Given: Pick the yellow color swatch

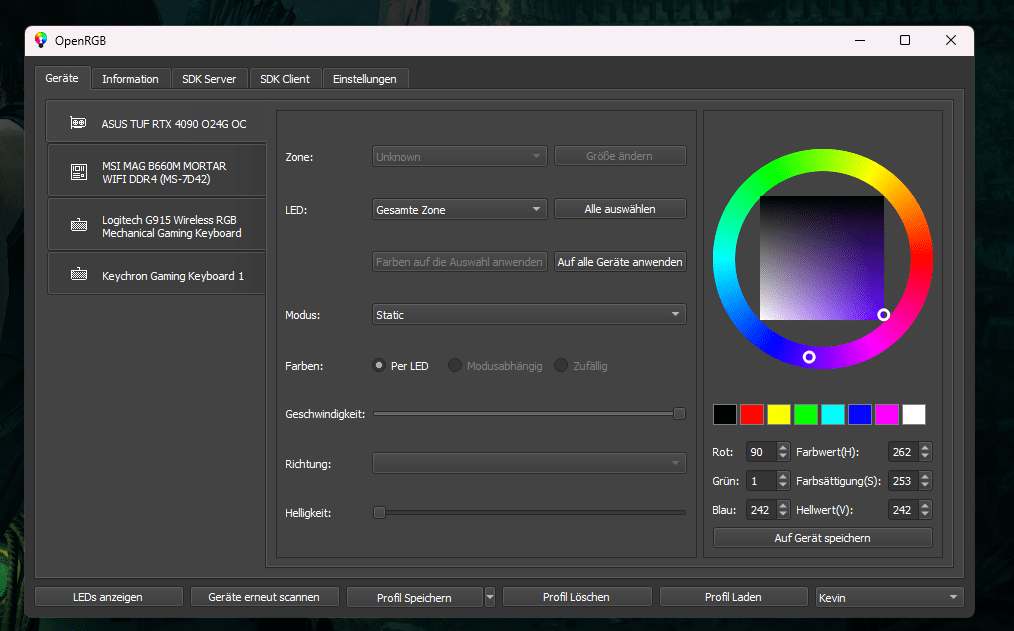Looking at the screenshot, I should pos(779,414).
